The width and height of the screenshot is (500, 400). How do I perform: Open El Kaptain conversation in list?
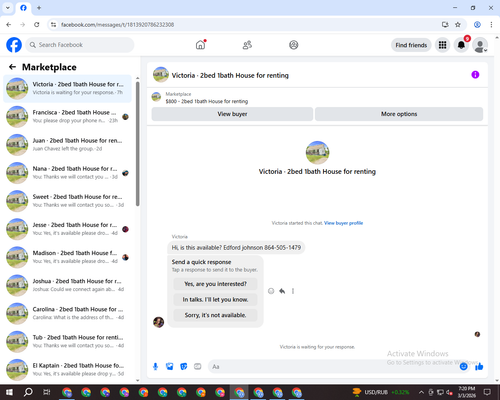67,370
